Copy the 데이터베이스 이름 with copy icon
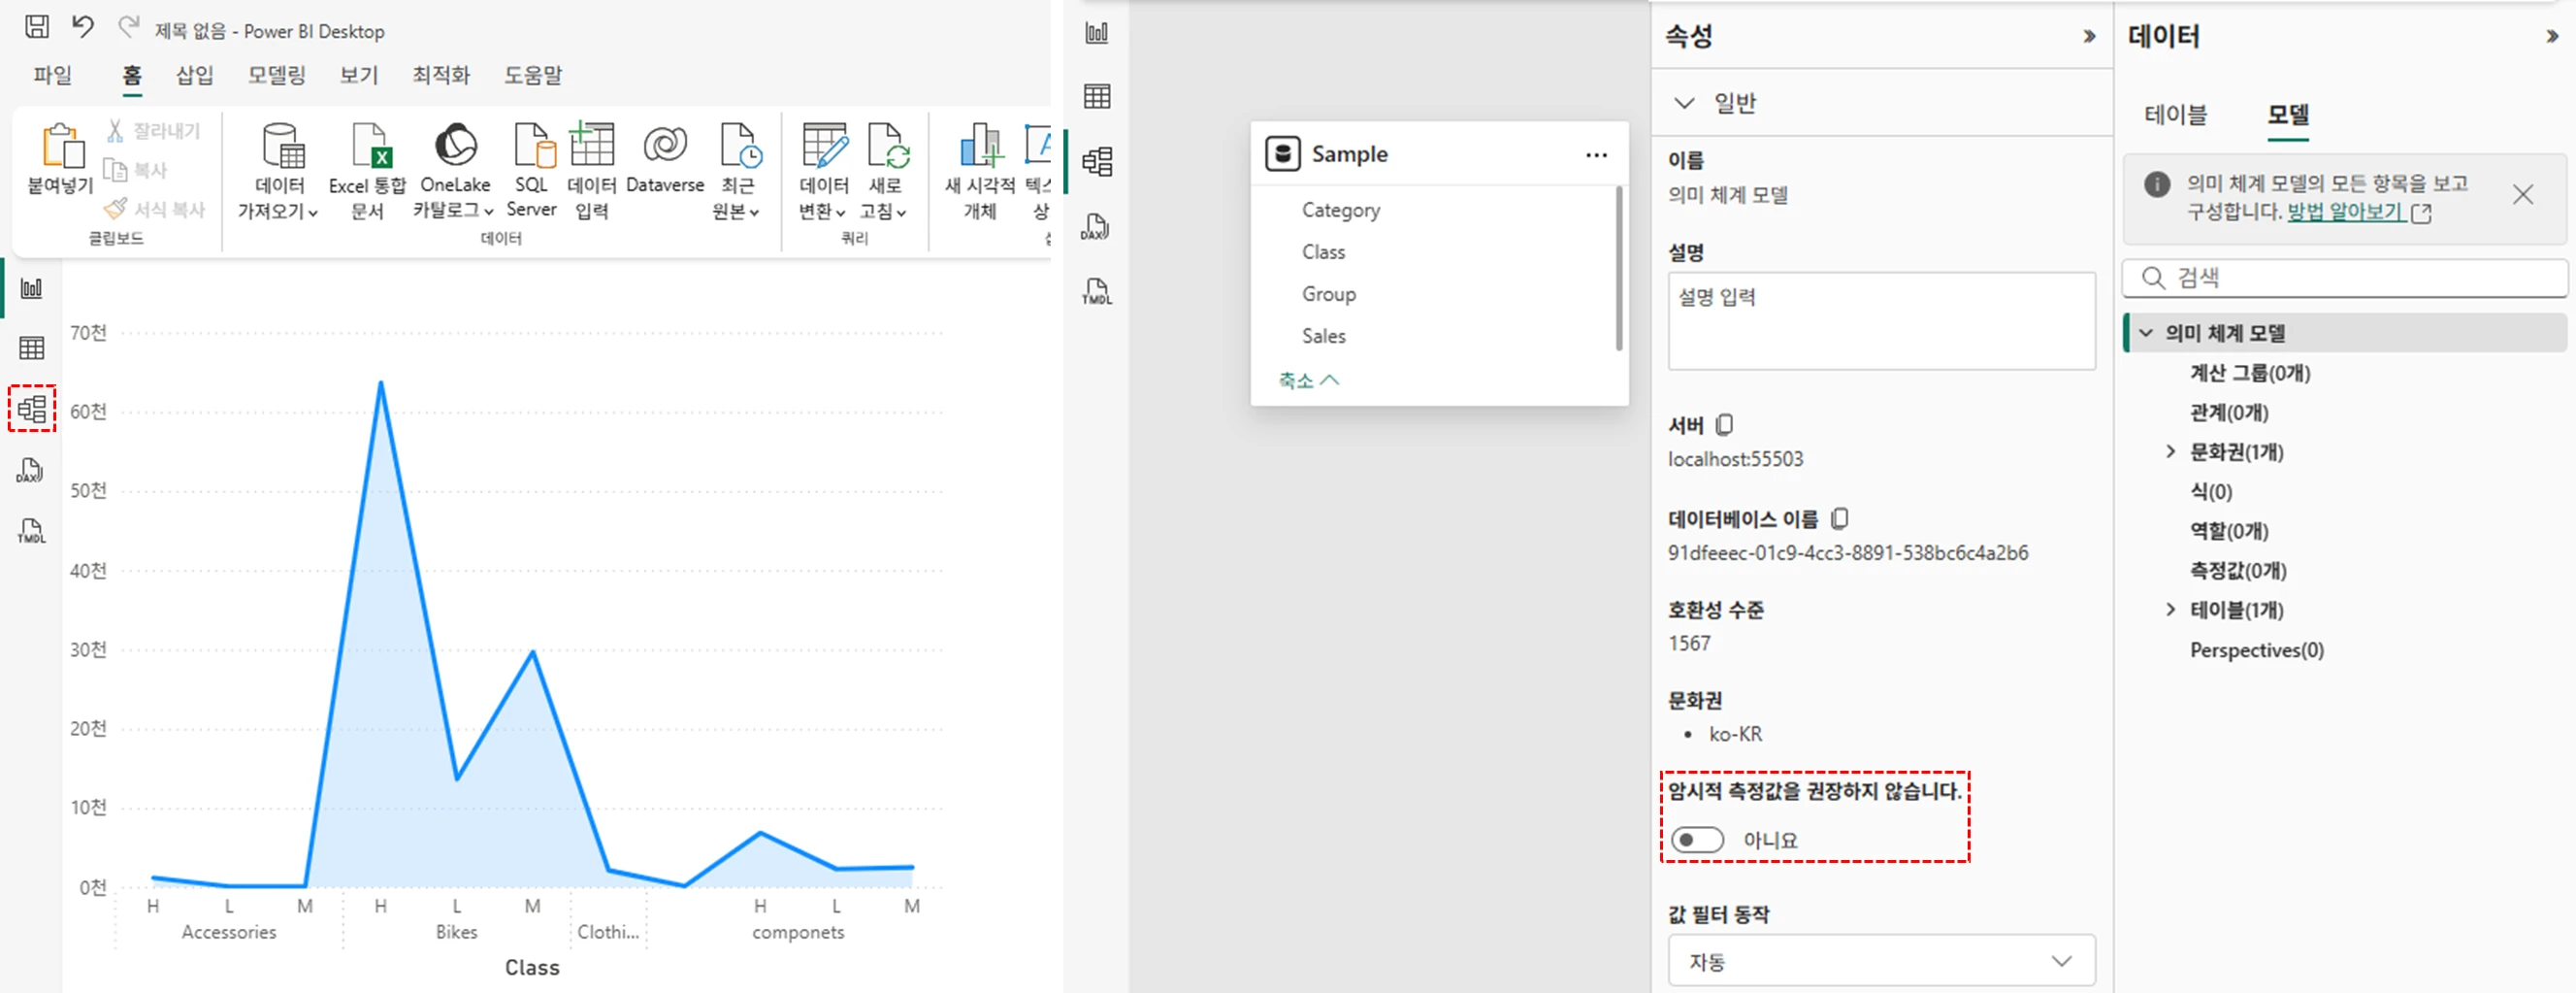Screen dimensions: 2576x993 click(x=1839, y=519)
